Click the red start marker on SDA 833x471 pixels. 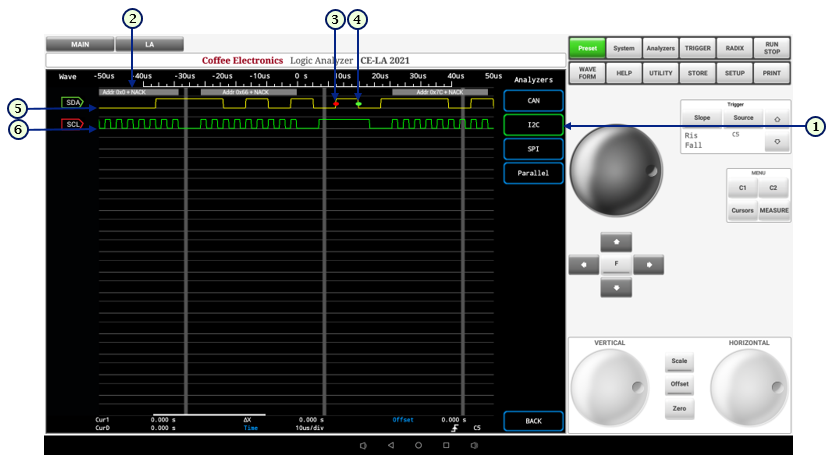pyautogui.click(x=336, y=104)
